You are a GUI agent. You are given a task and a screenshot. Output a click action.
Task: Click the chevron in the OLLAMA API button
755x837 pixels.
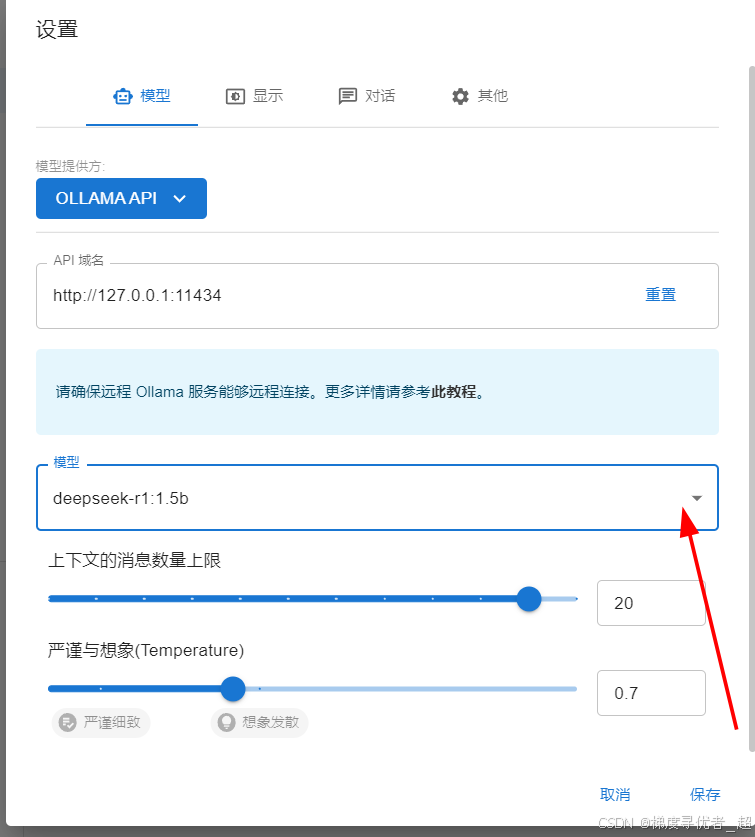coord(180,199)
